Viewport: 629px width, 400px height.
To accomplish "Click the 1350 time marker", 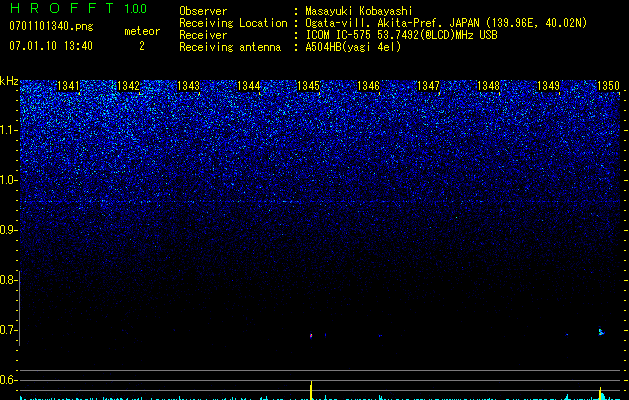I will pyautogui.click(x=609, y=86).
